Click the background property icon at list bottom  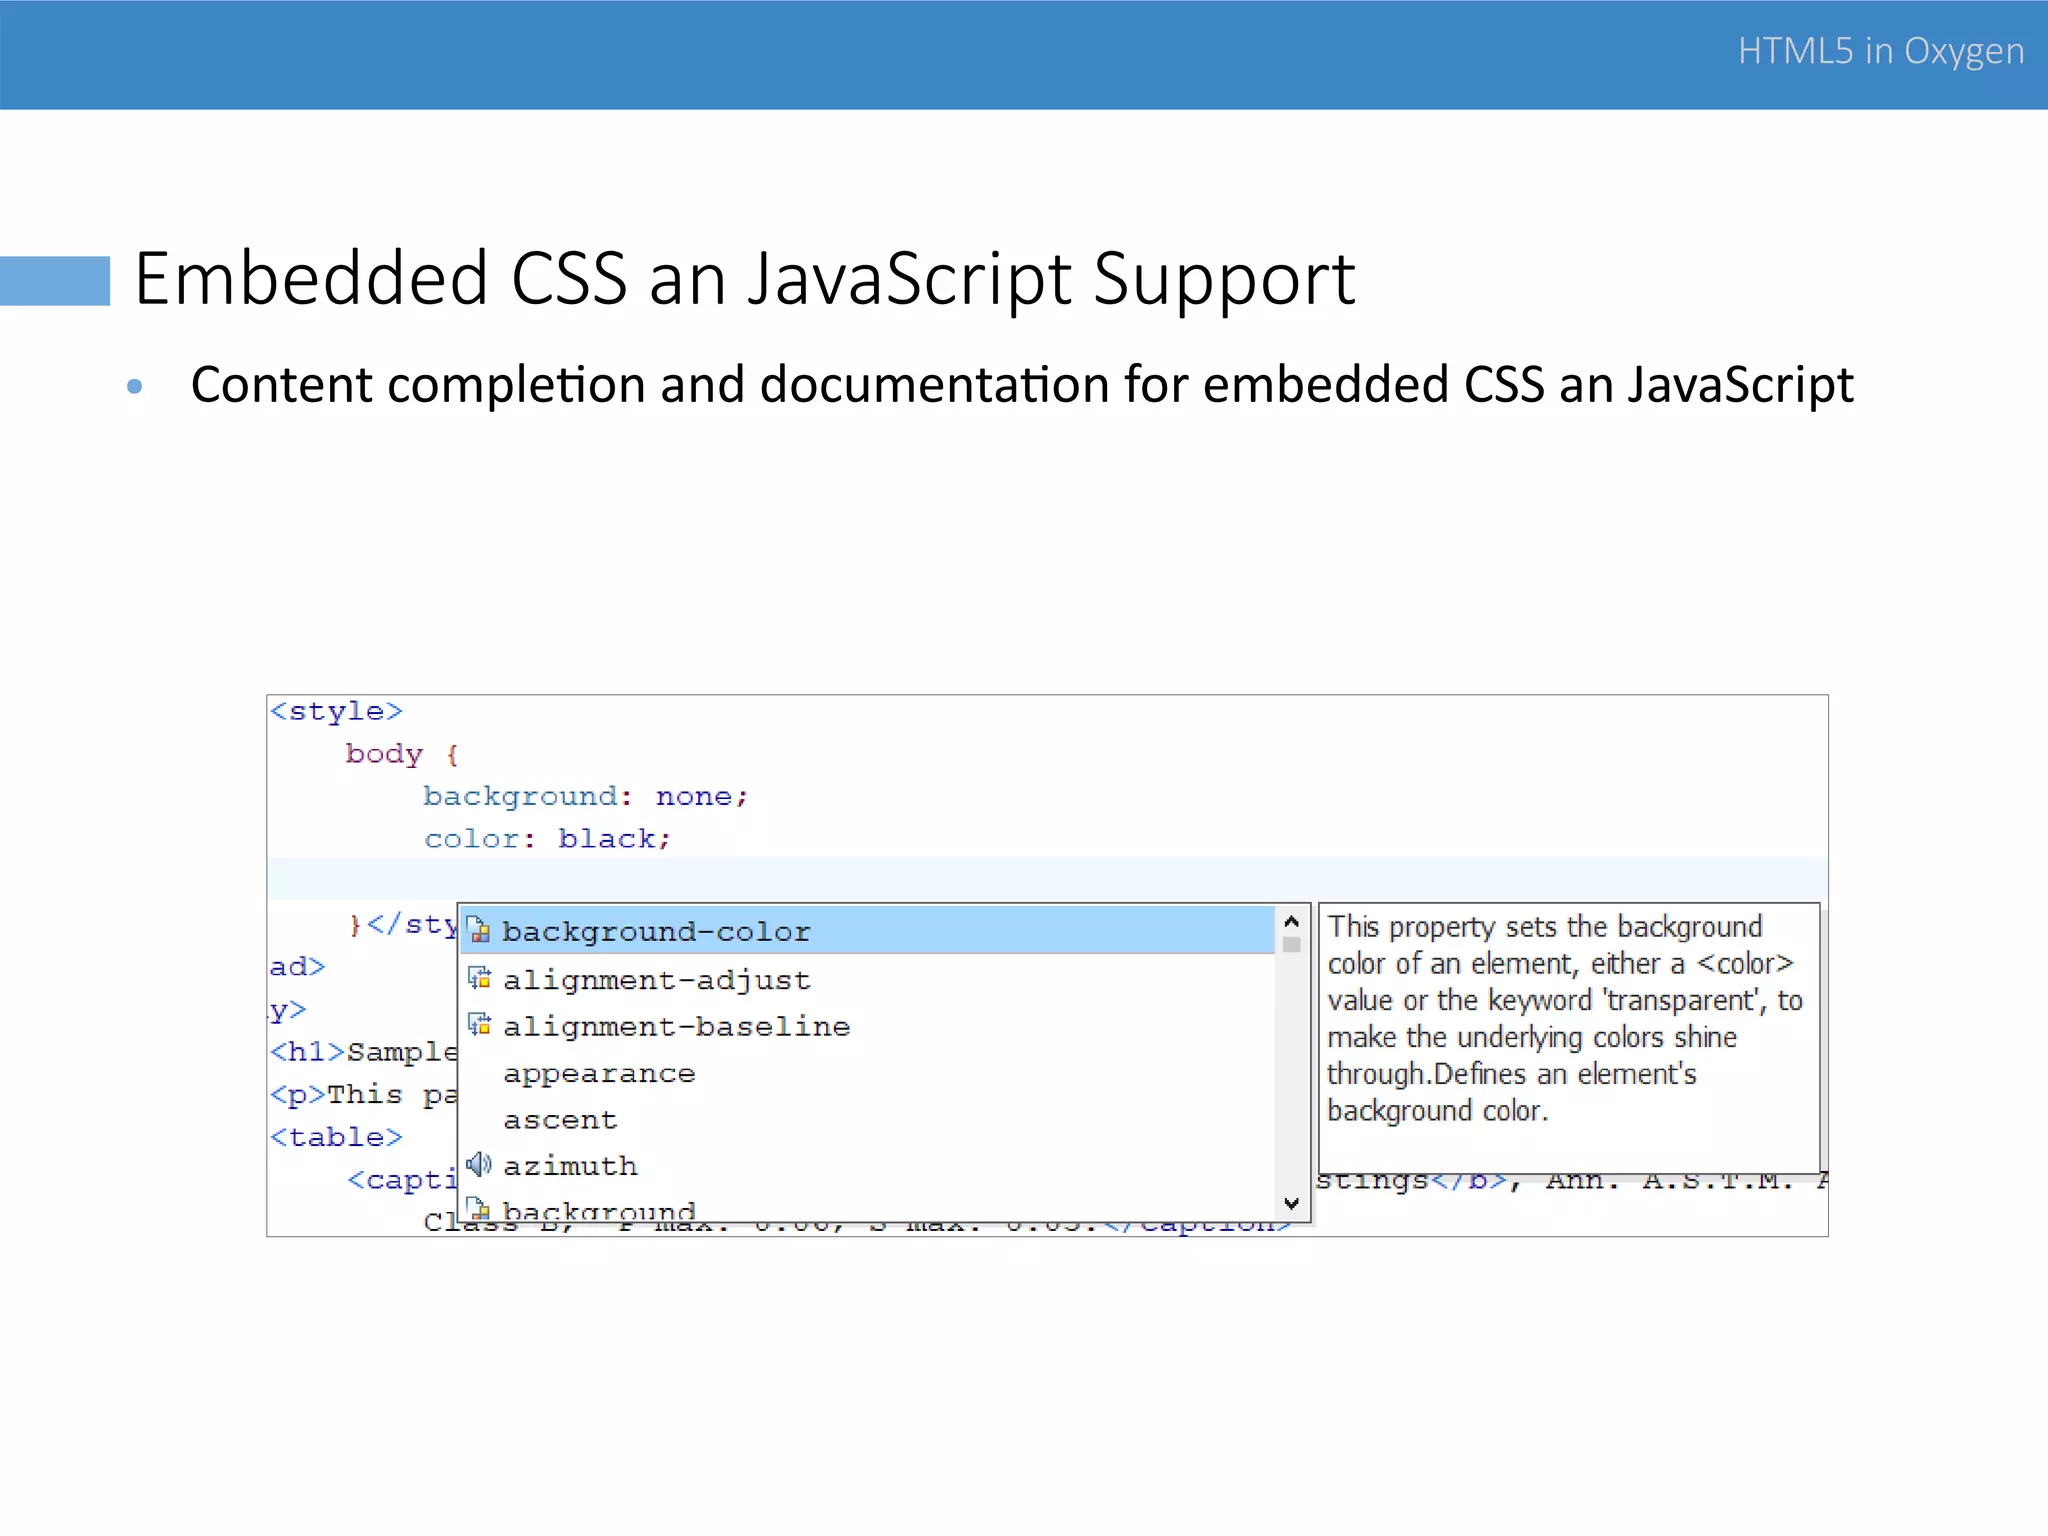coord(480,1210)
